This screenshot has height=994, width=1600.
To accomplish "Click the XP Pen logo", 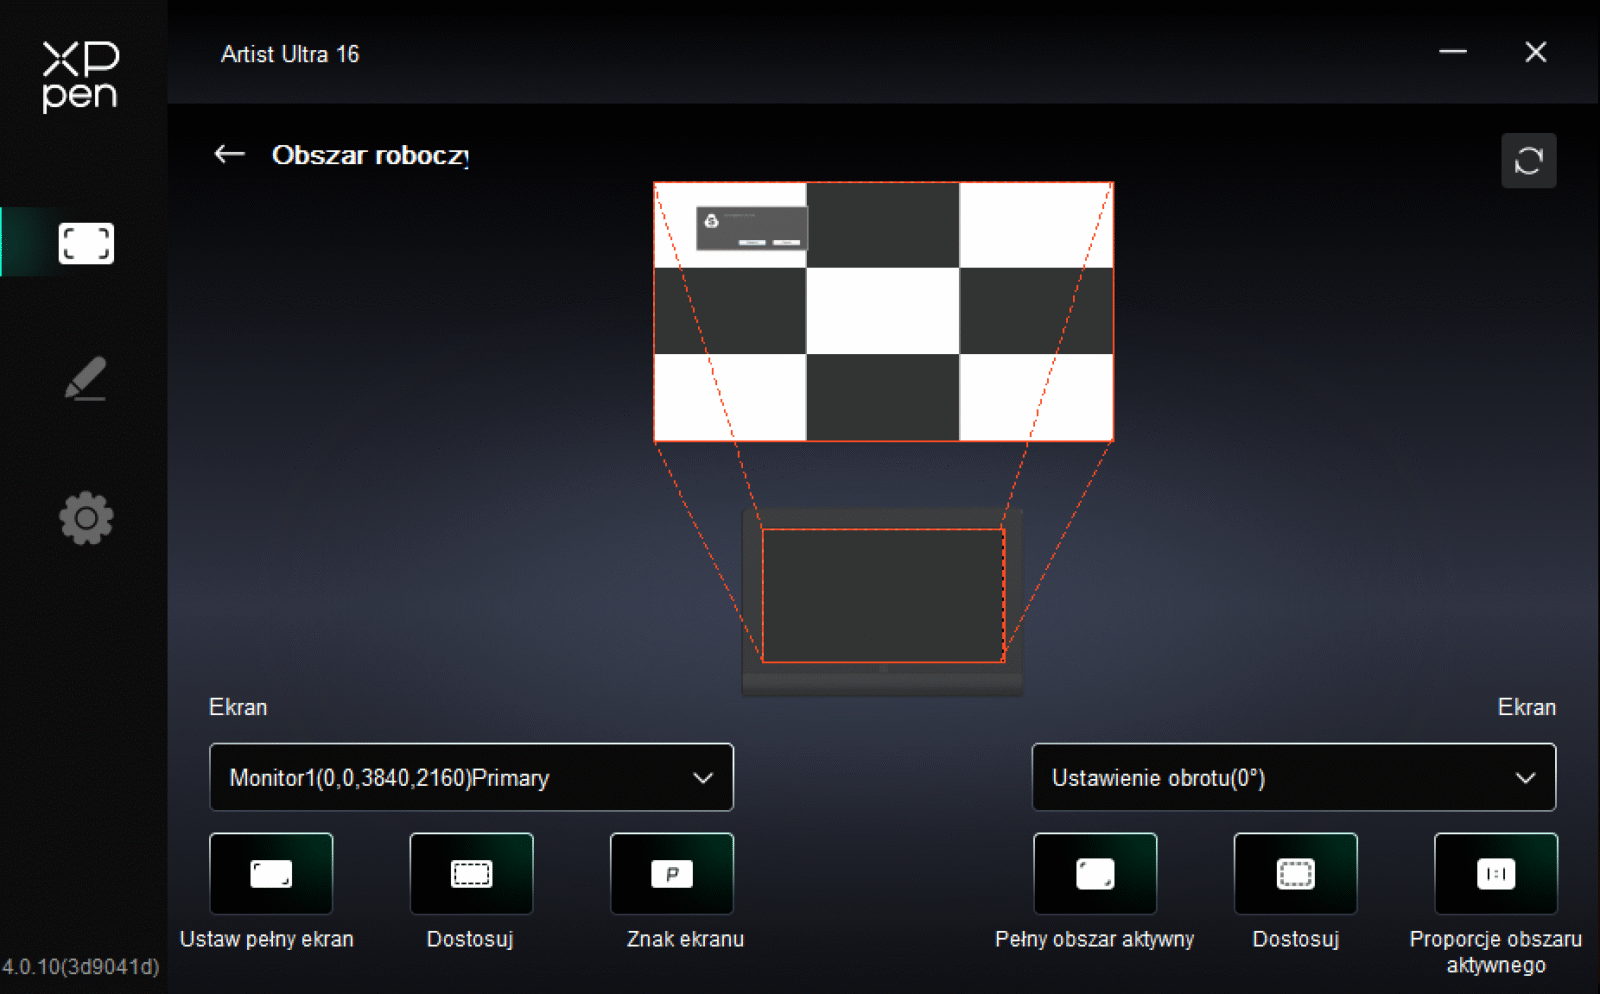I will pyautogui.click(x=80, y=76).
